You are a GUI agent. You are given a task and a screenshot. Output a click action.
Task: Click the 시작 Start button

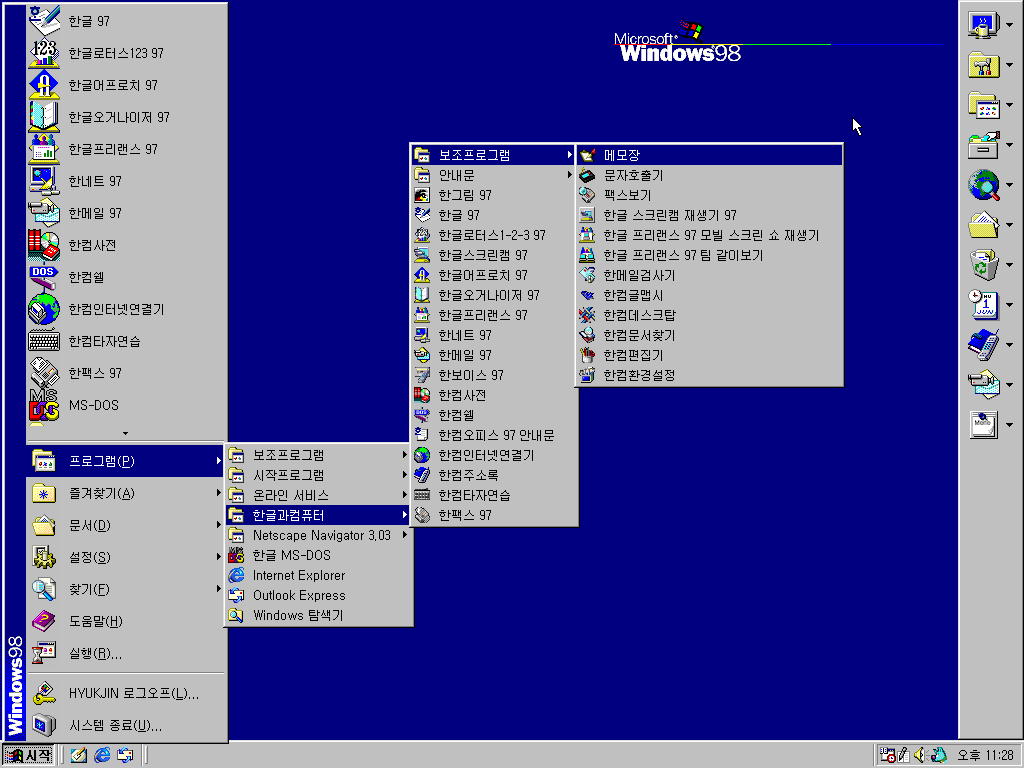coord(28,756)
